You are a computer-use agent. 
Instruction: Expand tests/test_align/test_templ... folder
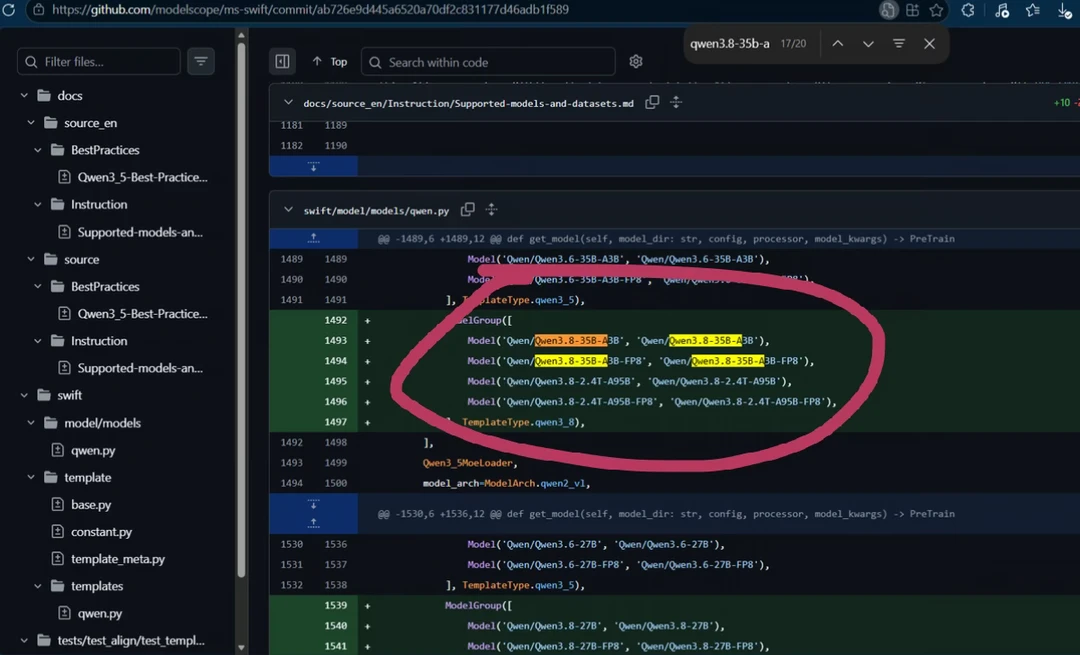coord(24,640)
